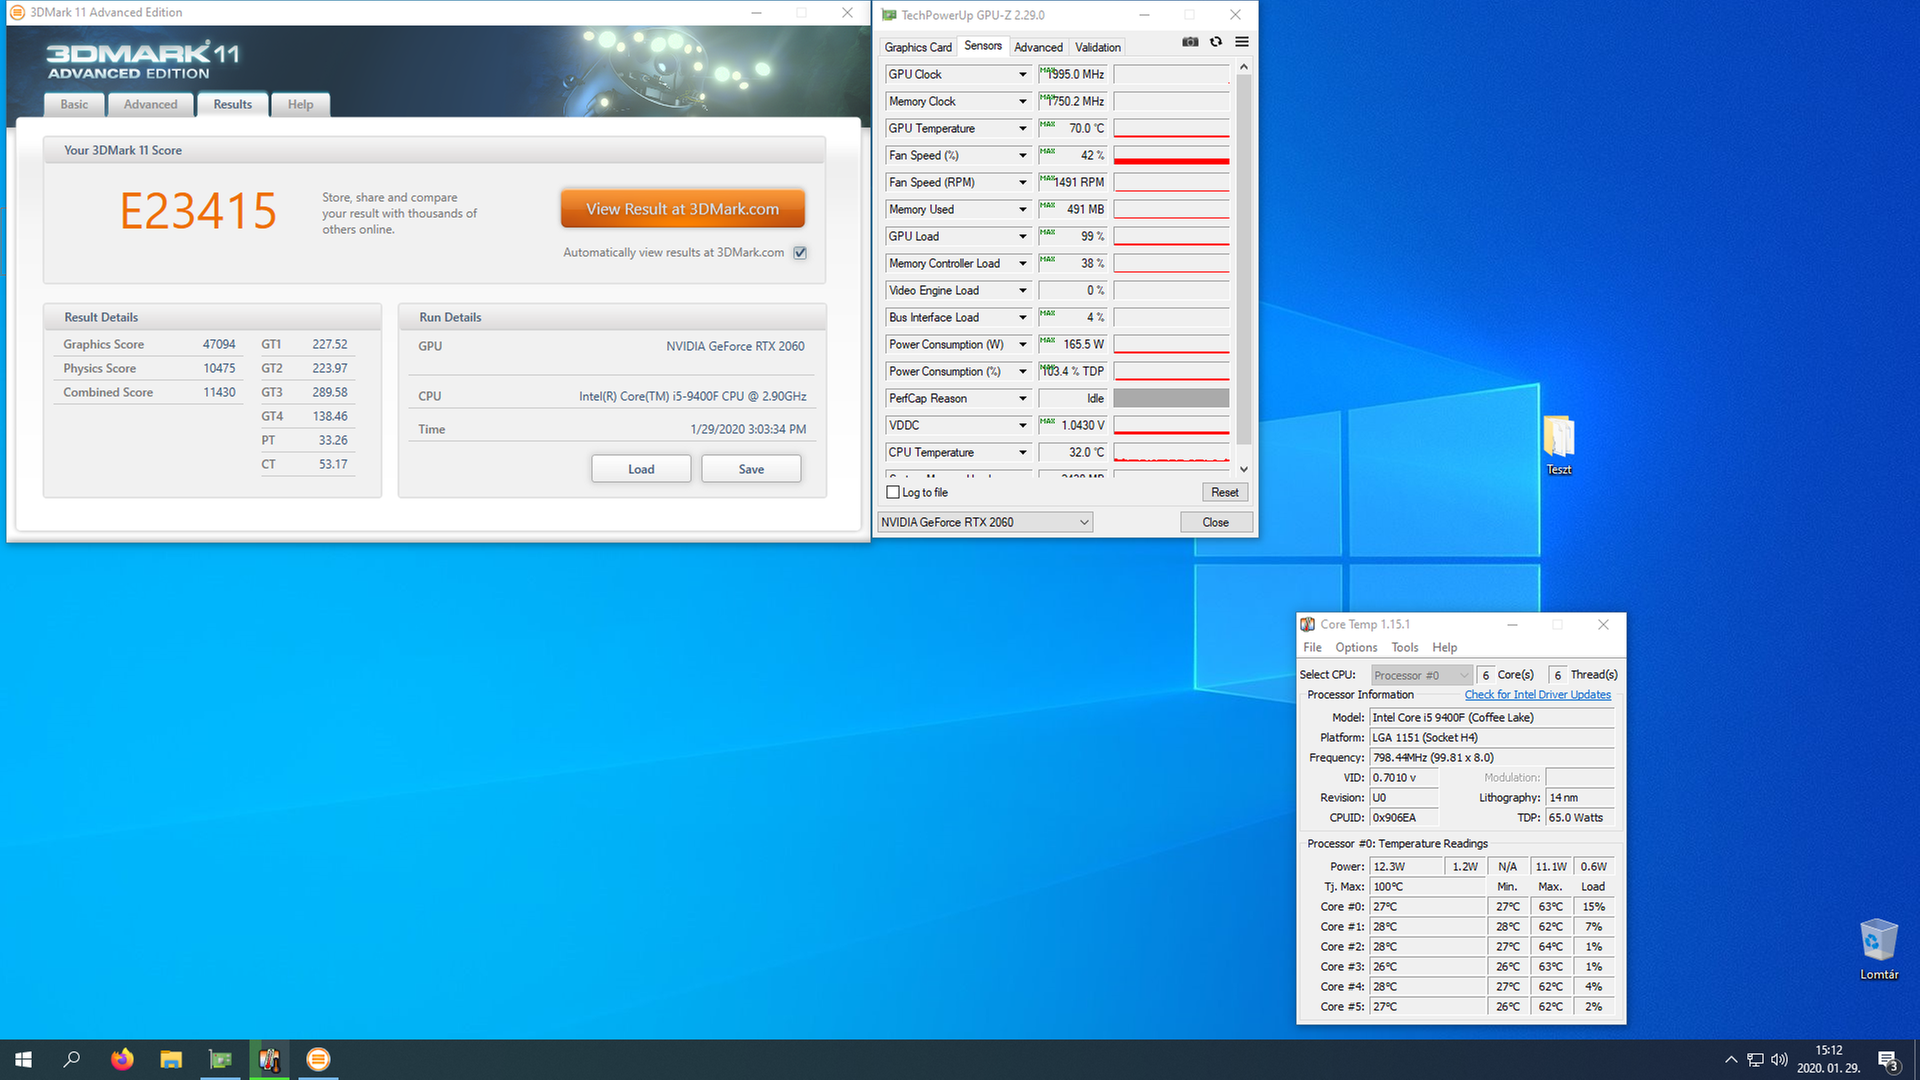Open the Power Consumption (W) dropdown
The image size is (1920, 1080).
tap(1023, 345)
